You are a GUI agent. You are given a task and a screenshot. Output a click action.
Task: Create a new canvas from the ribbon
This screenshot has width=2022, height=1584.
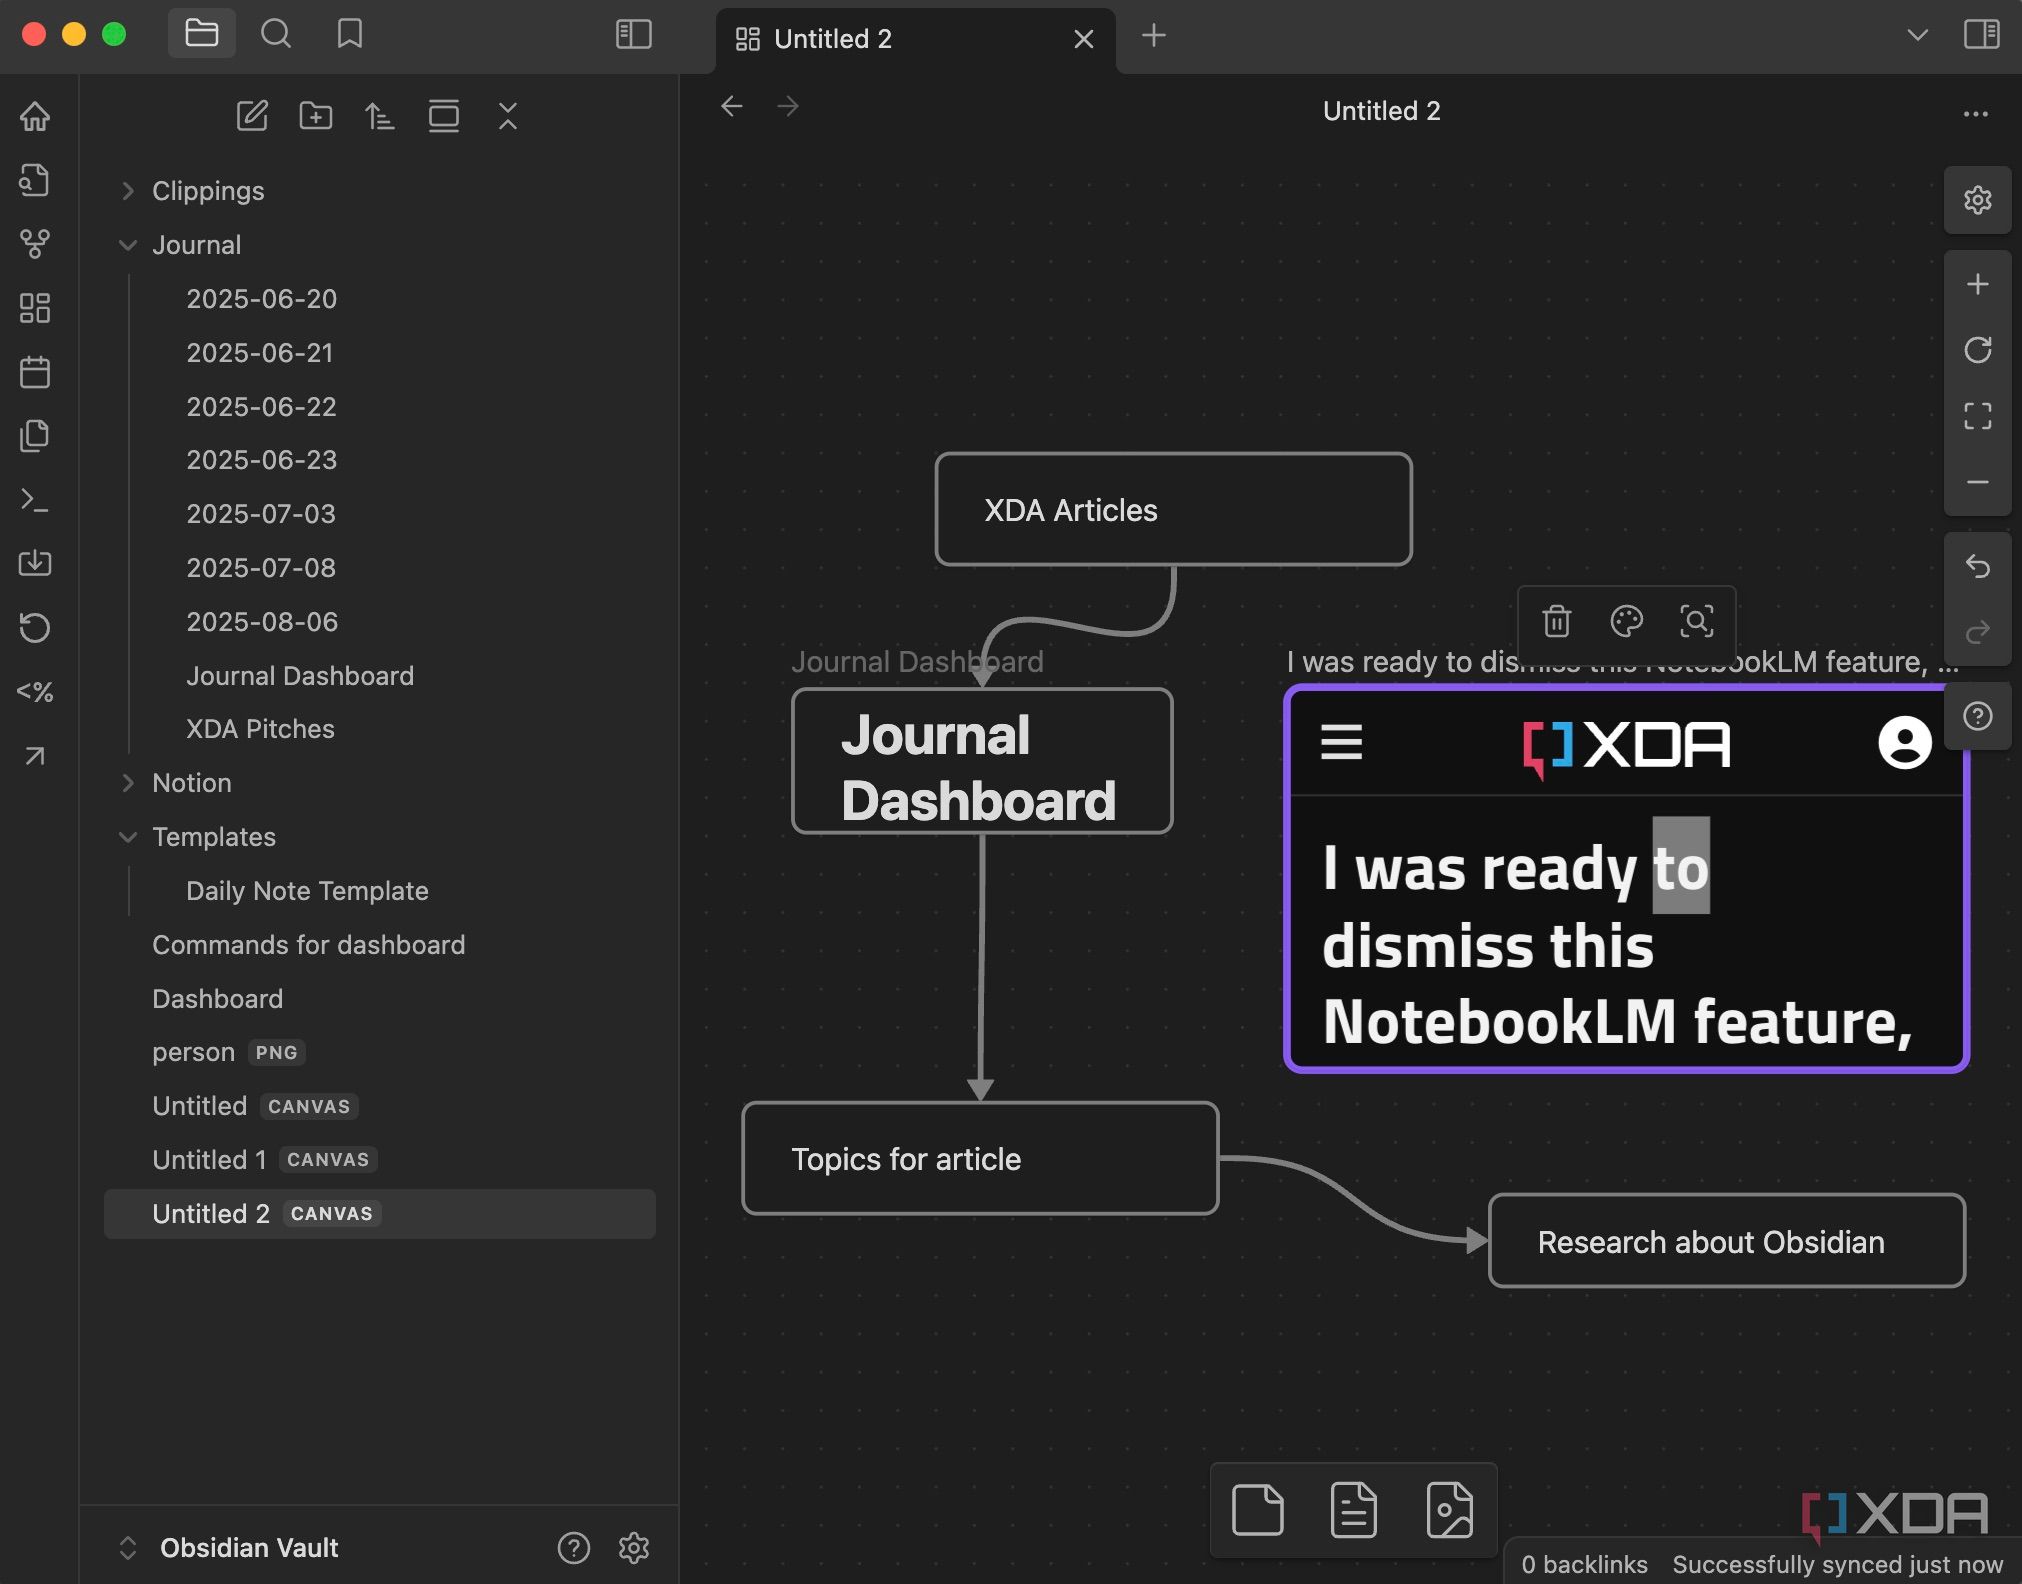[x=35, y=308]
